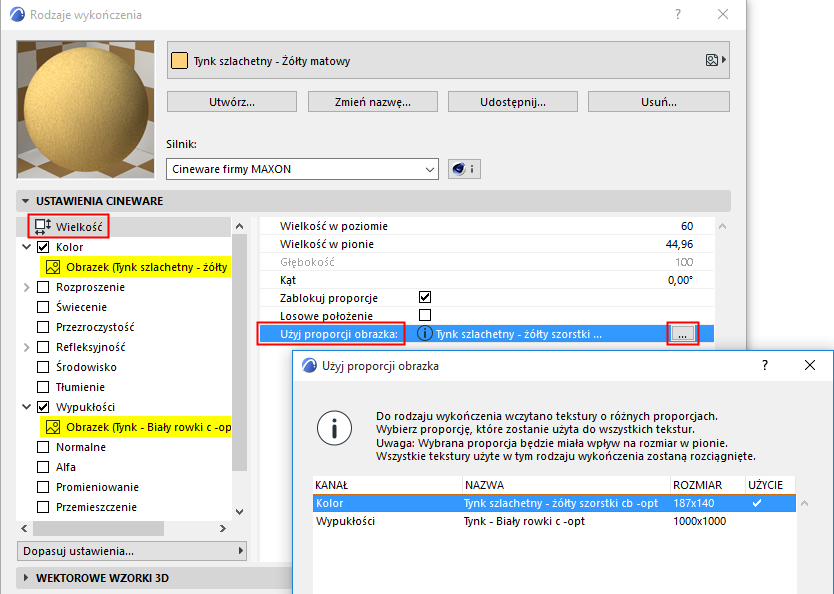834x594 pixels.
Task: Expand the Rozproszenie tree node
Action: point(27,287)
